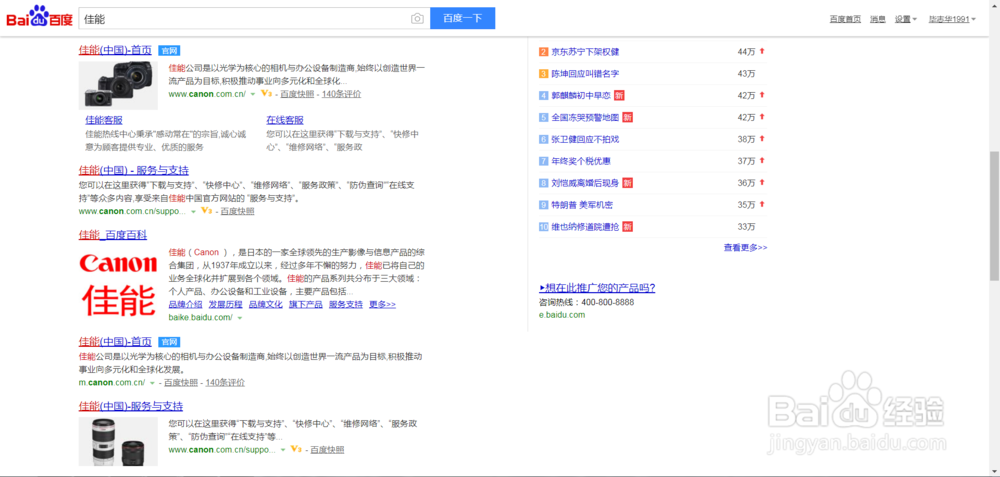This screenshot has height=477, width=1000.
Task: Click V3 credibility icon of first result
Action: tap(267, 94)
